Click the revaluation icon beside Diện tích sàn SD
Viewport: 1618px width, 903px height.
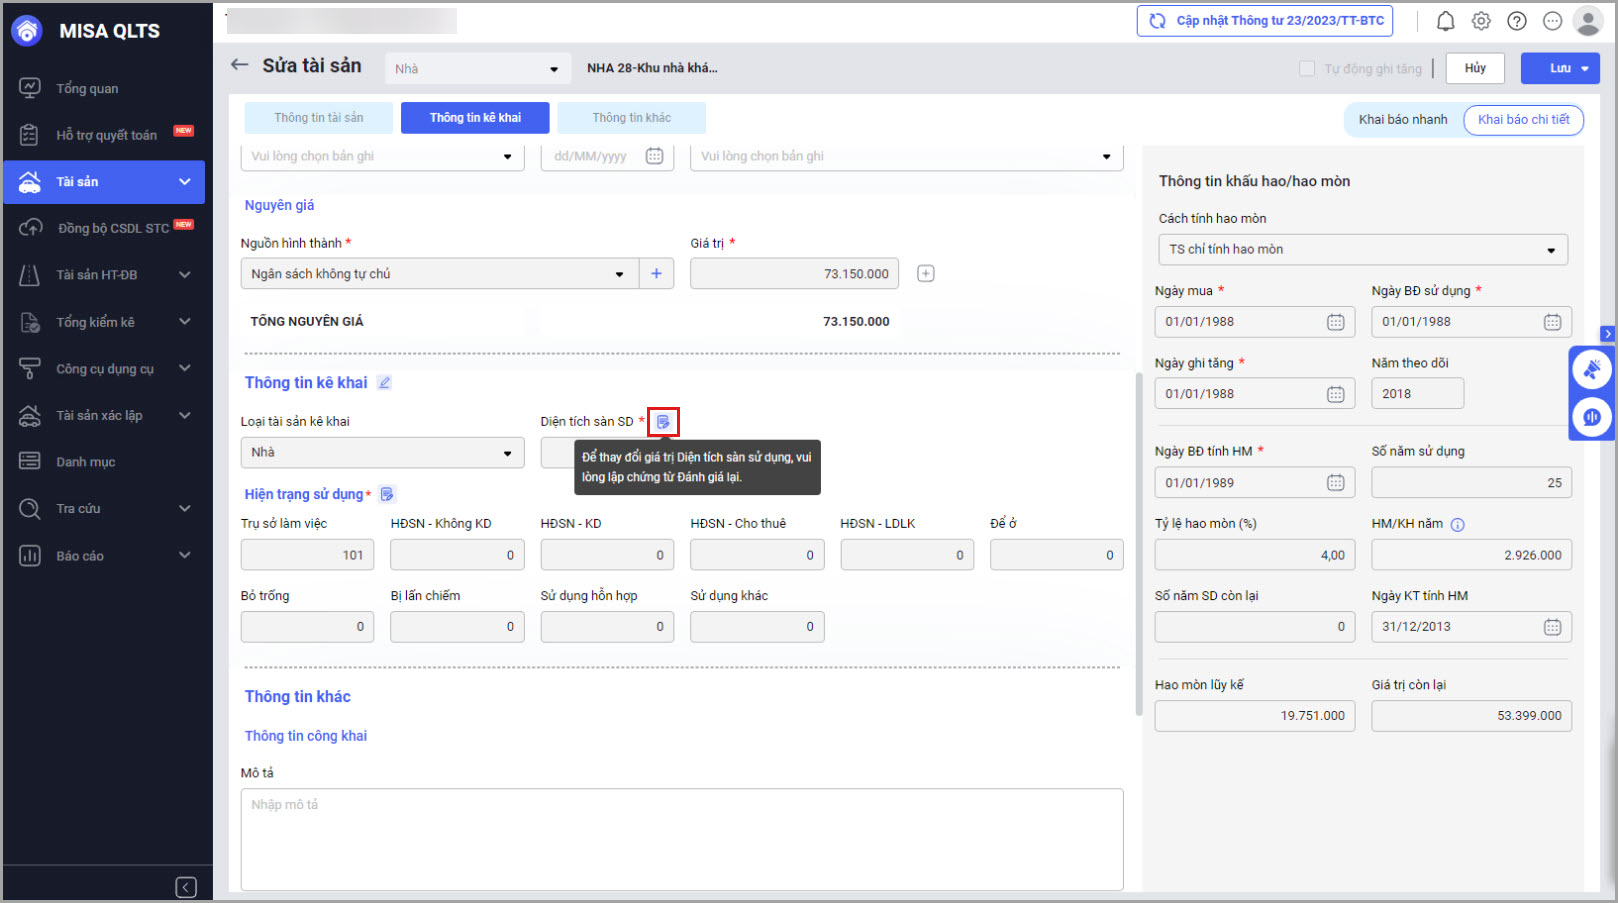[663, 422]
